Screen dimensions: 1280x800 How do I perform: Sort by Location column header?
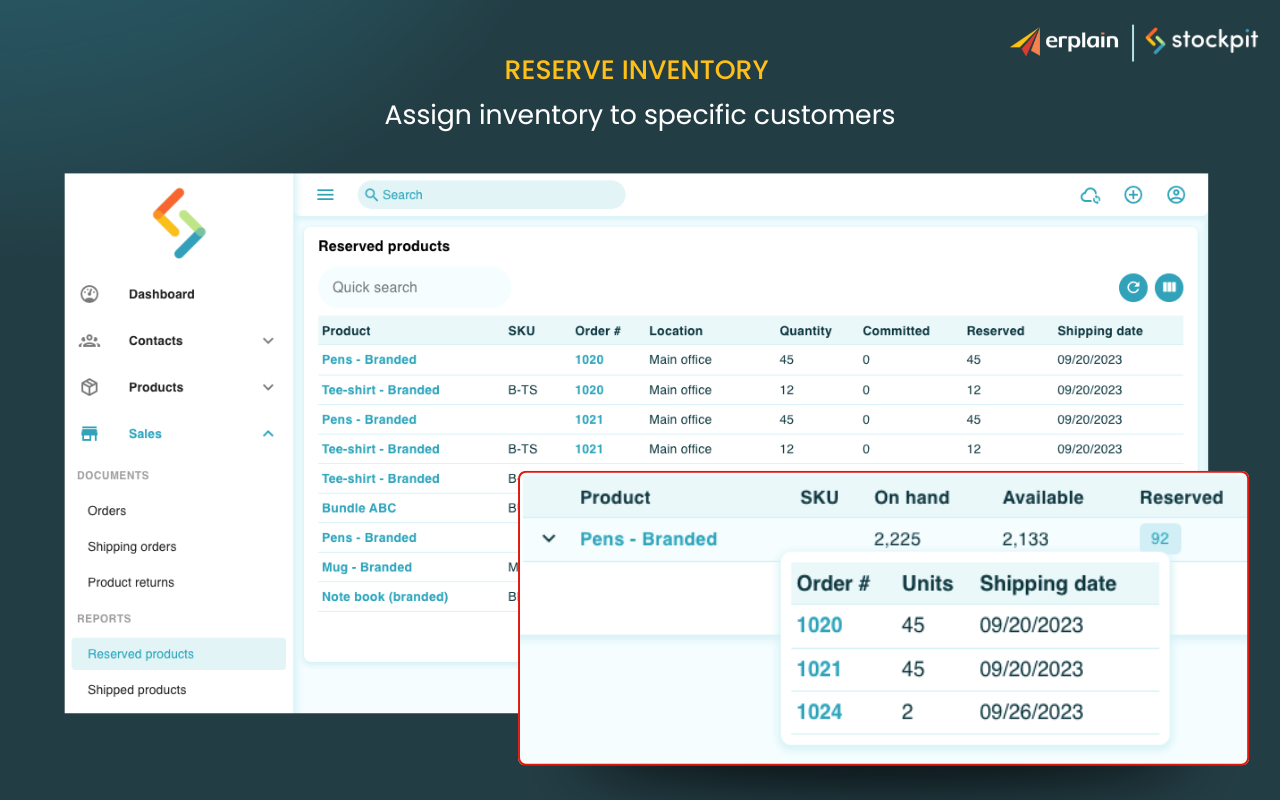676,331
